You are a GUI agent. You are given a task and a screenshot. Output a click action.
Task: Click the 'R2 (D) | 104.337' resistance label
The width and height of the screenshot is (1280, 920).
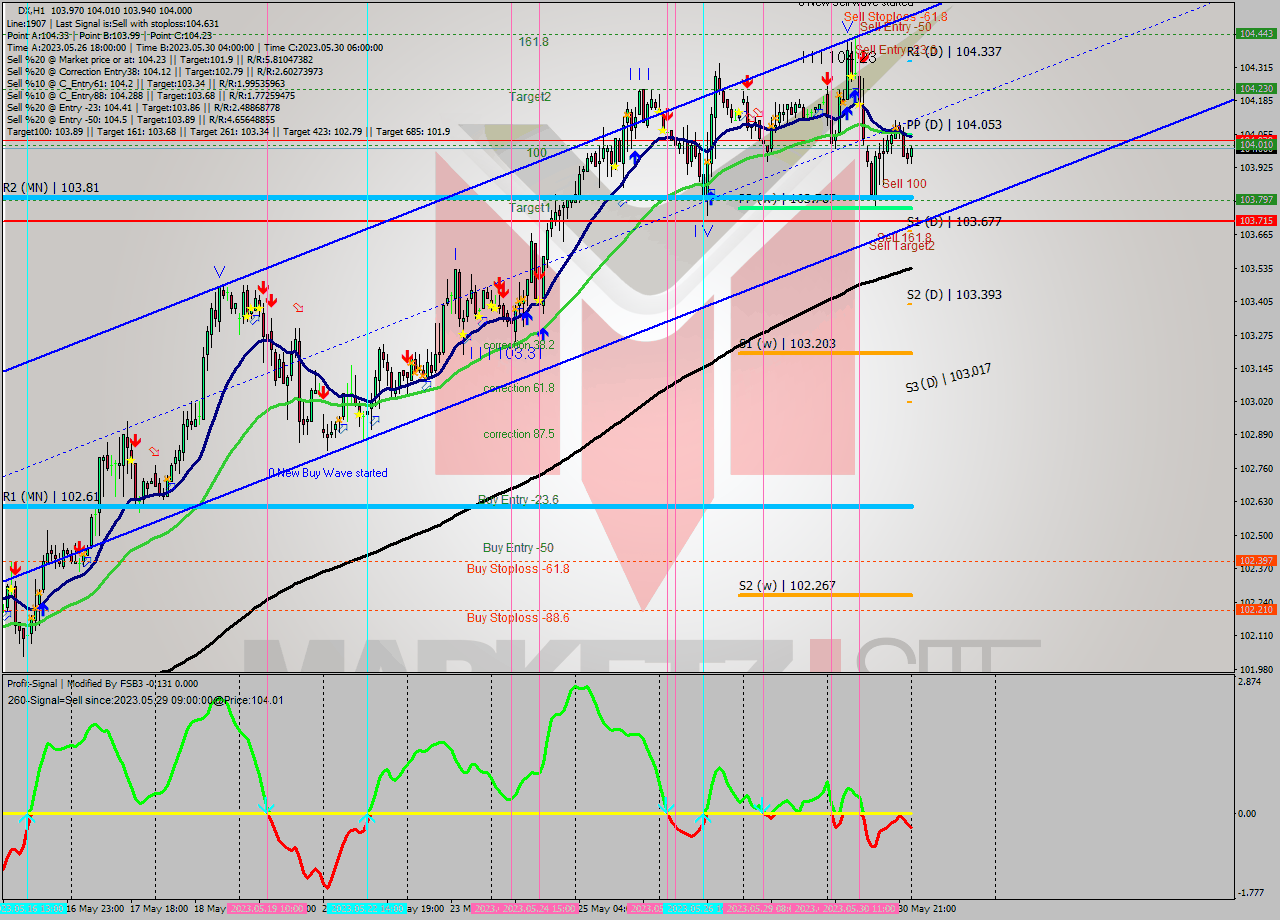pos(954,51)
